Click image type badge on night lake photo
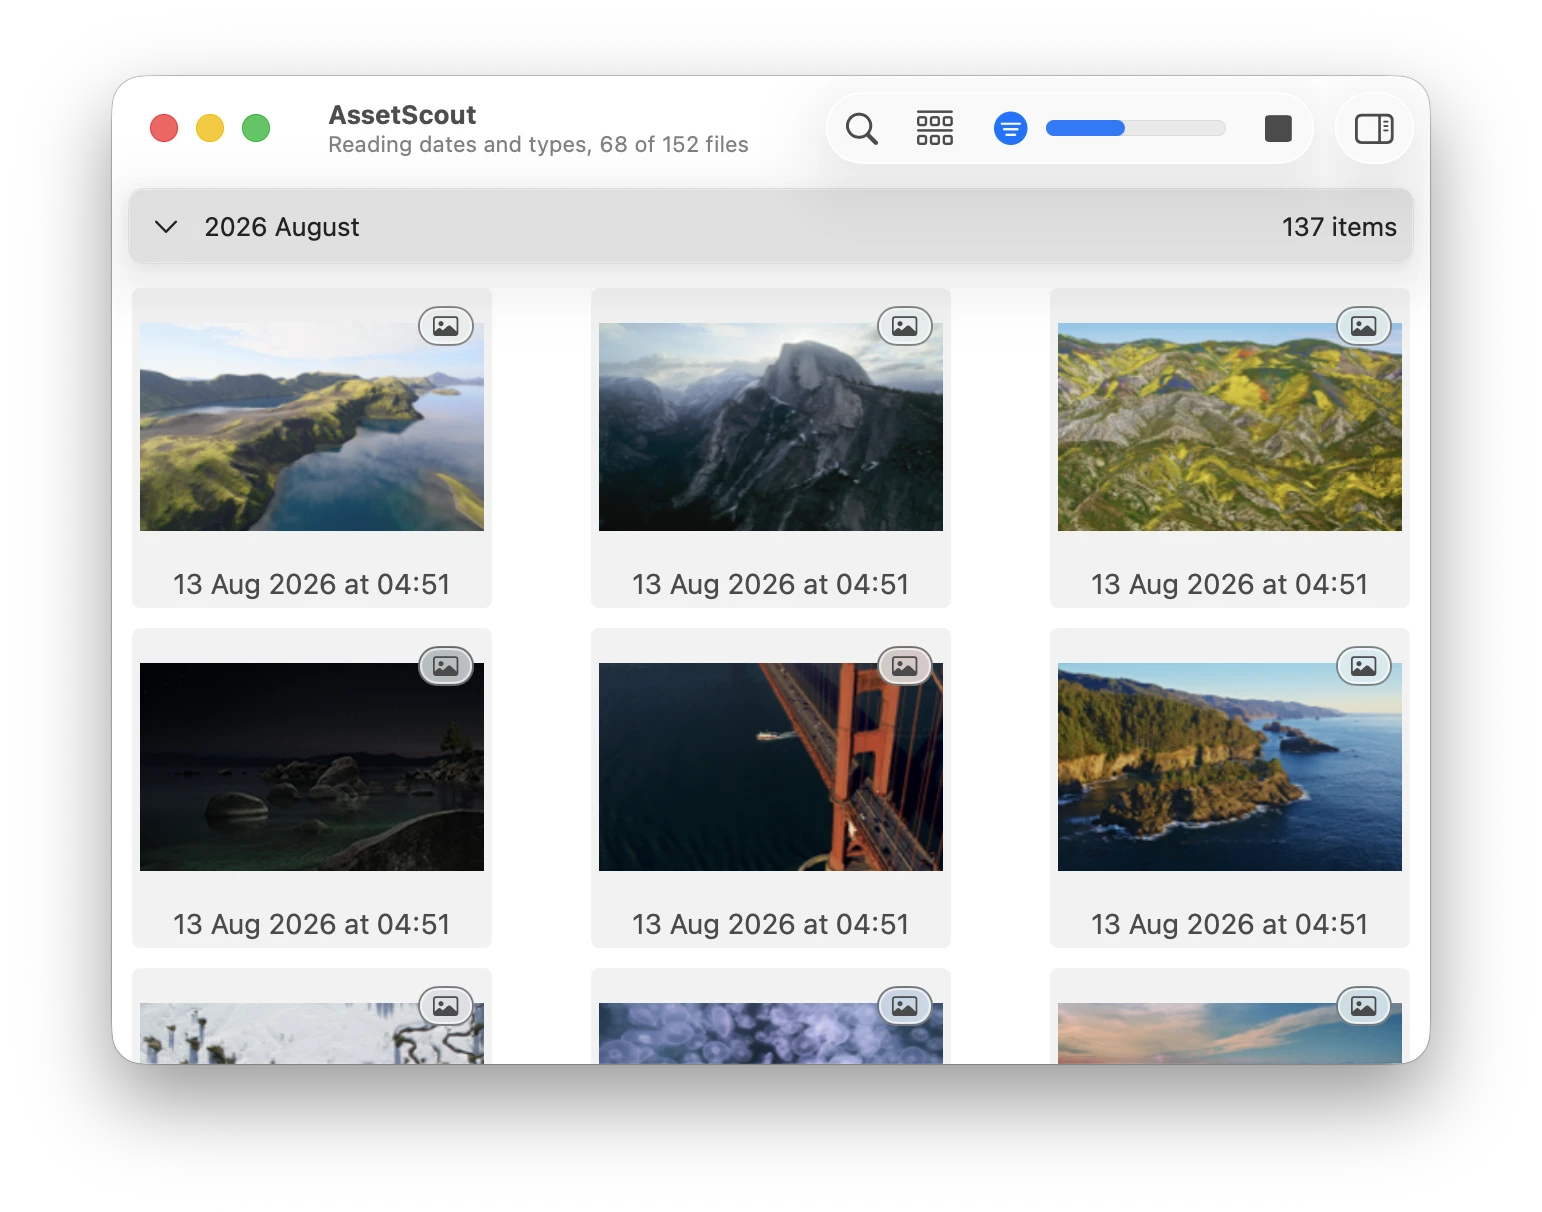 pos(446,666)
